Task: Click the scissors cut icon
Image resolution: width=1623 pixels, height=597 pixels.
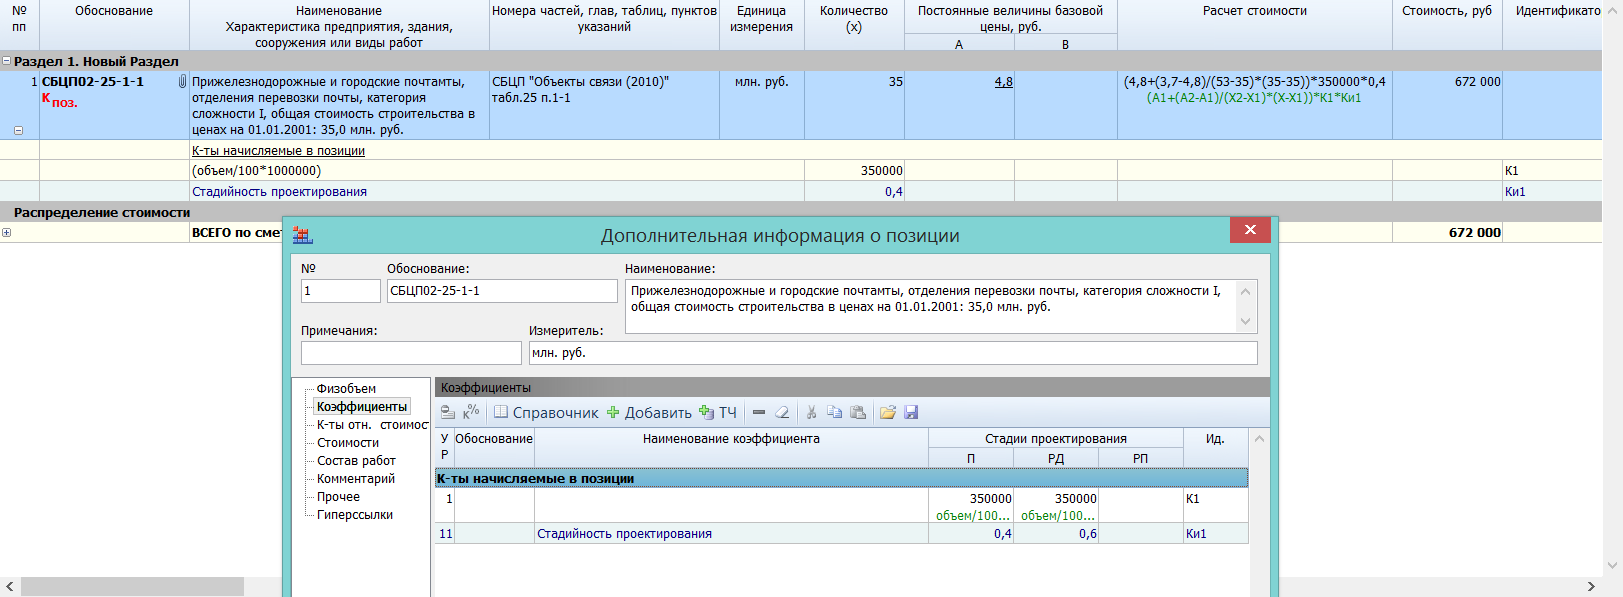Action: (811, 413)
